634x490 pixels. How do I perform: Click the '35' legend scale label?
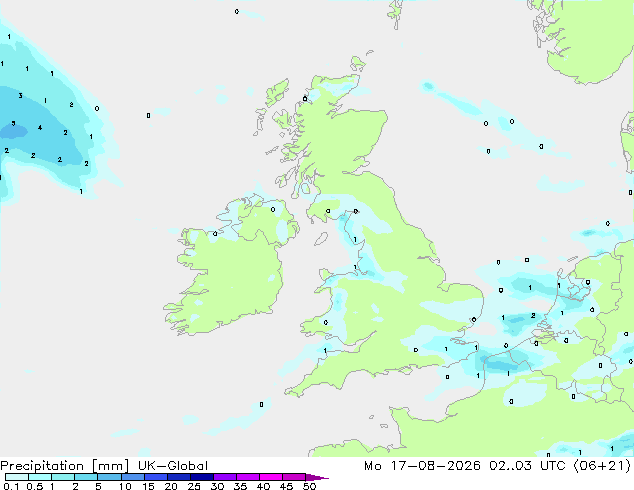coord(240,486)
